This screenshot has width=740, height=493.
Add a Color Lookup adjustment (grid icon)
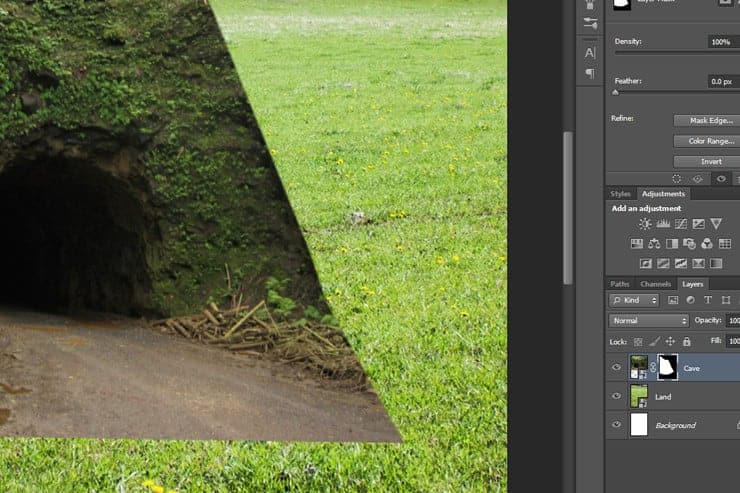click(724, 243)
